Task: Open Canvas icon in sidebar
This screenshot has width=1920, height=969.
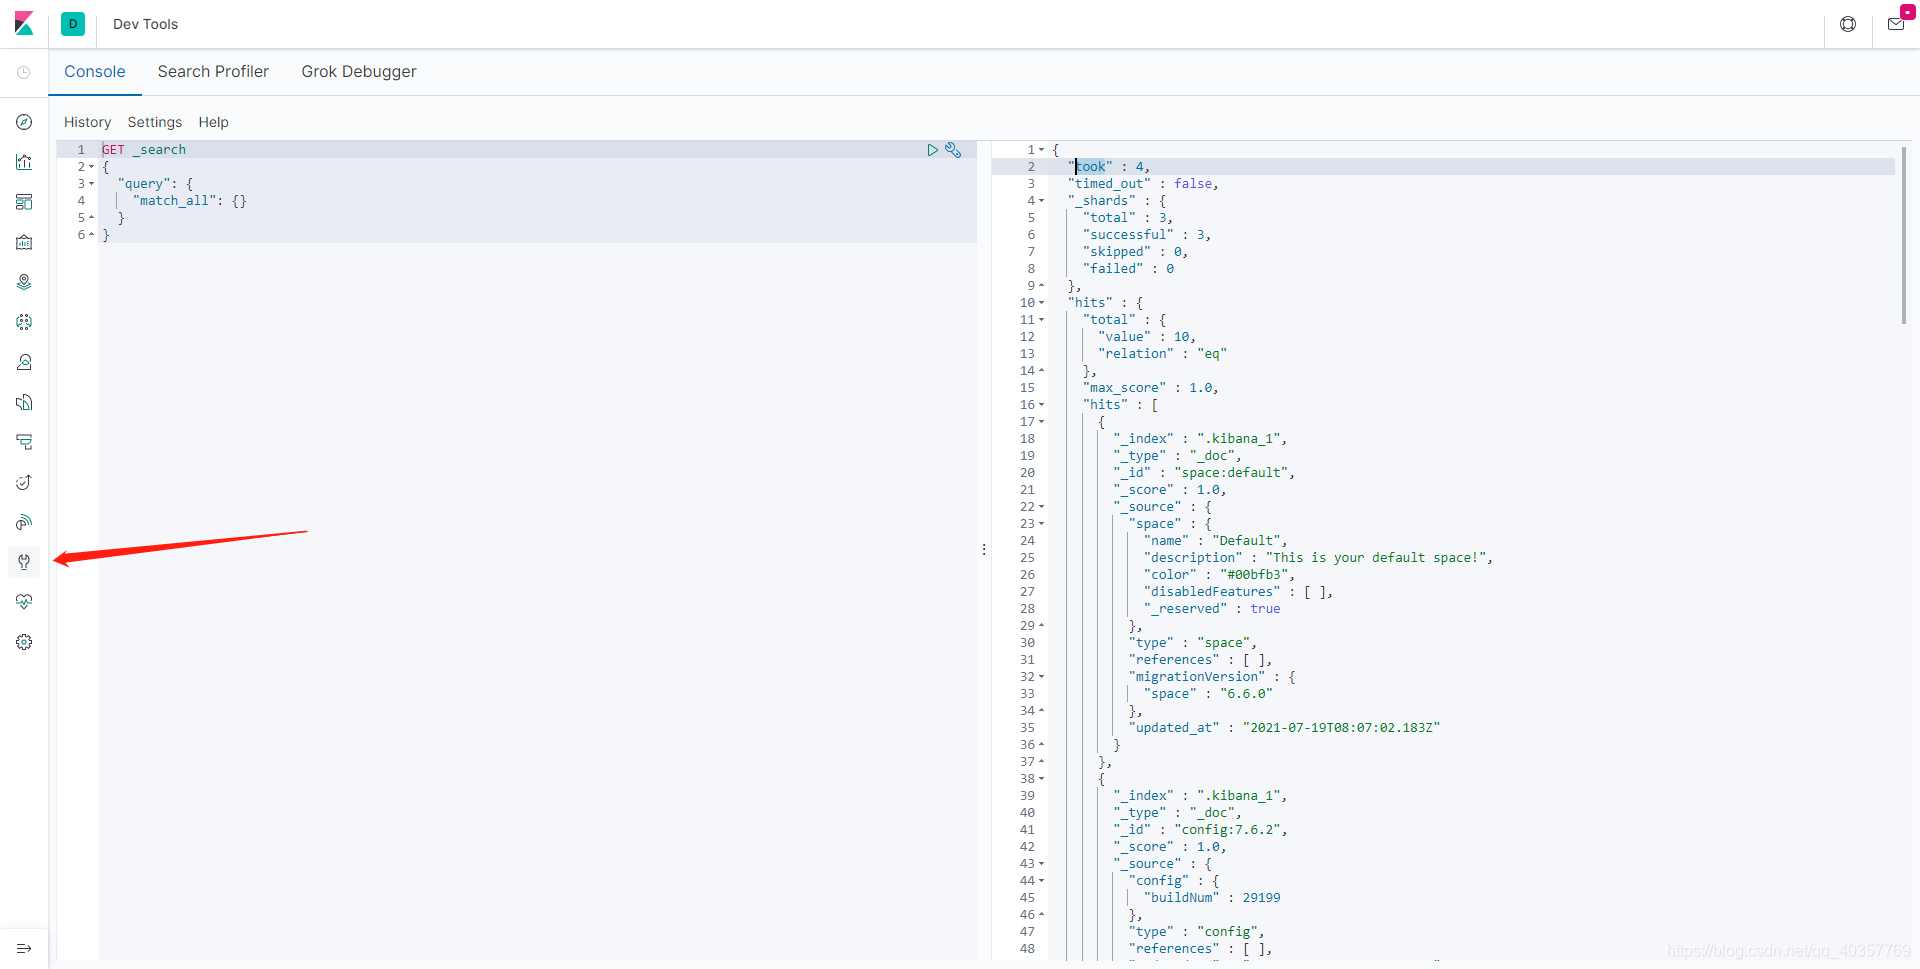Action: (24, 242)
